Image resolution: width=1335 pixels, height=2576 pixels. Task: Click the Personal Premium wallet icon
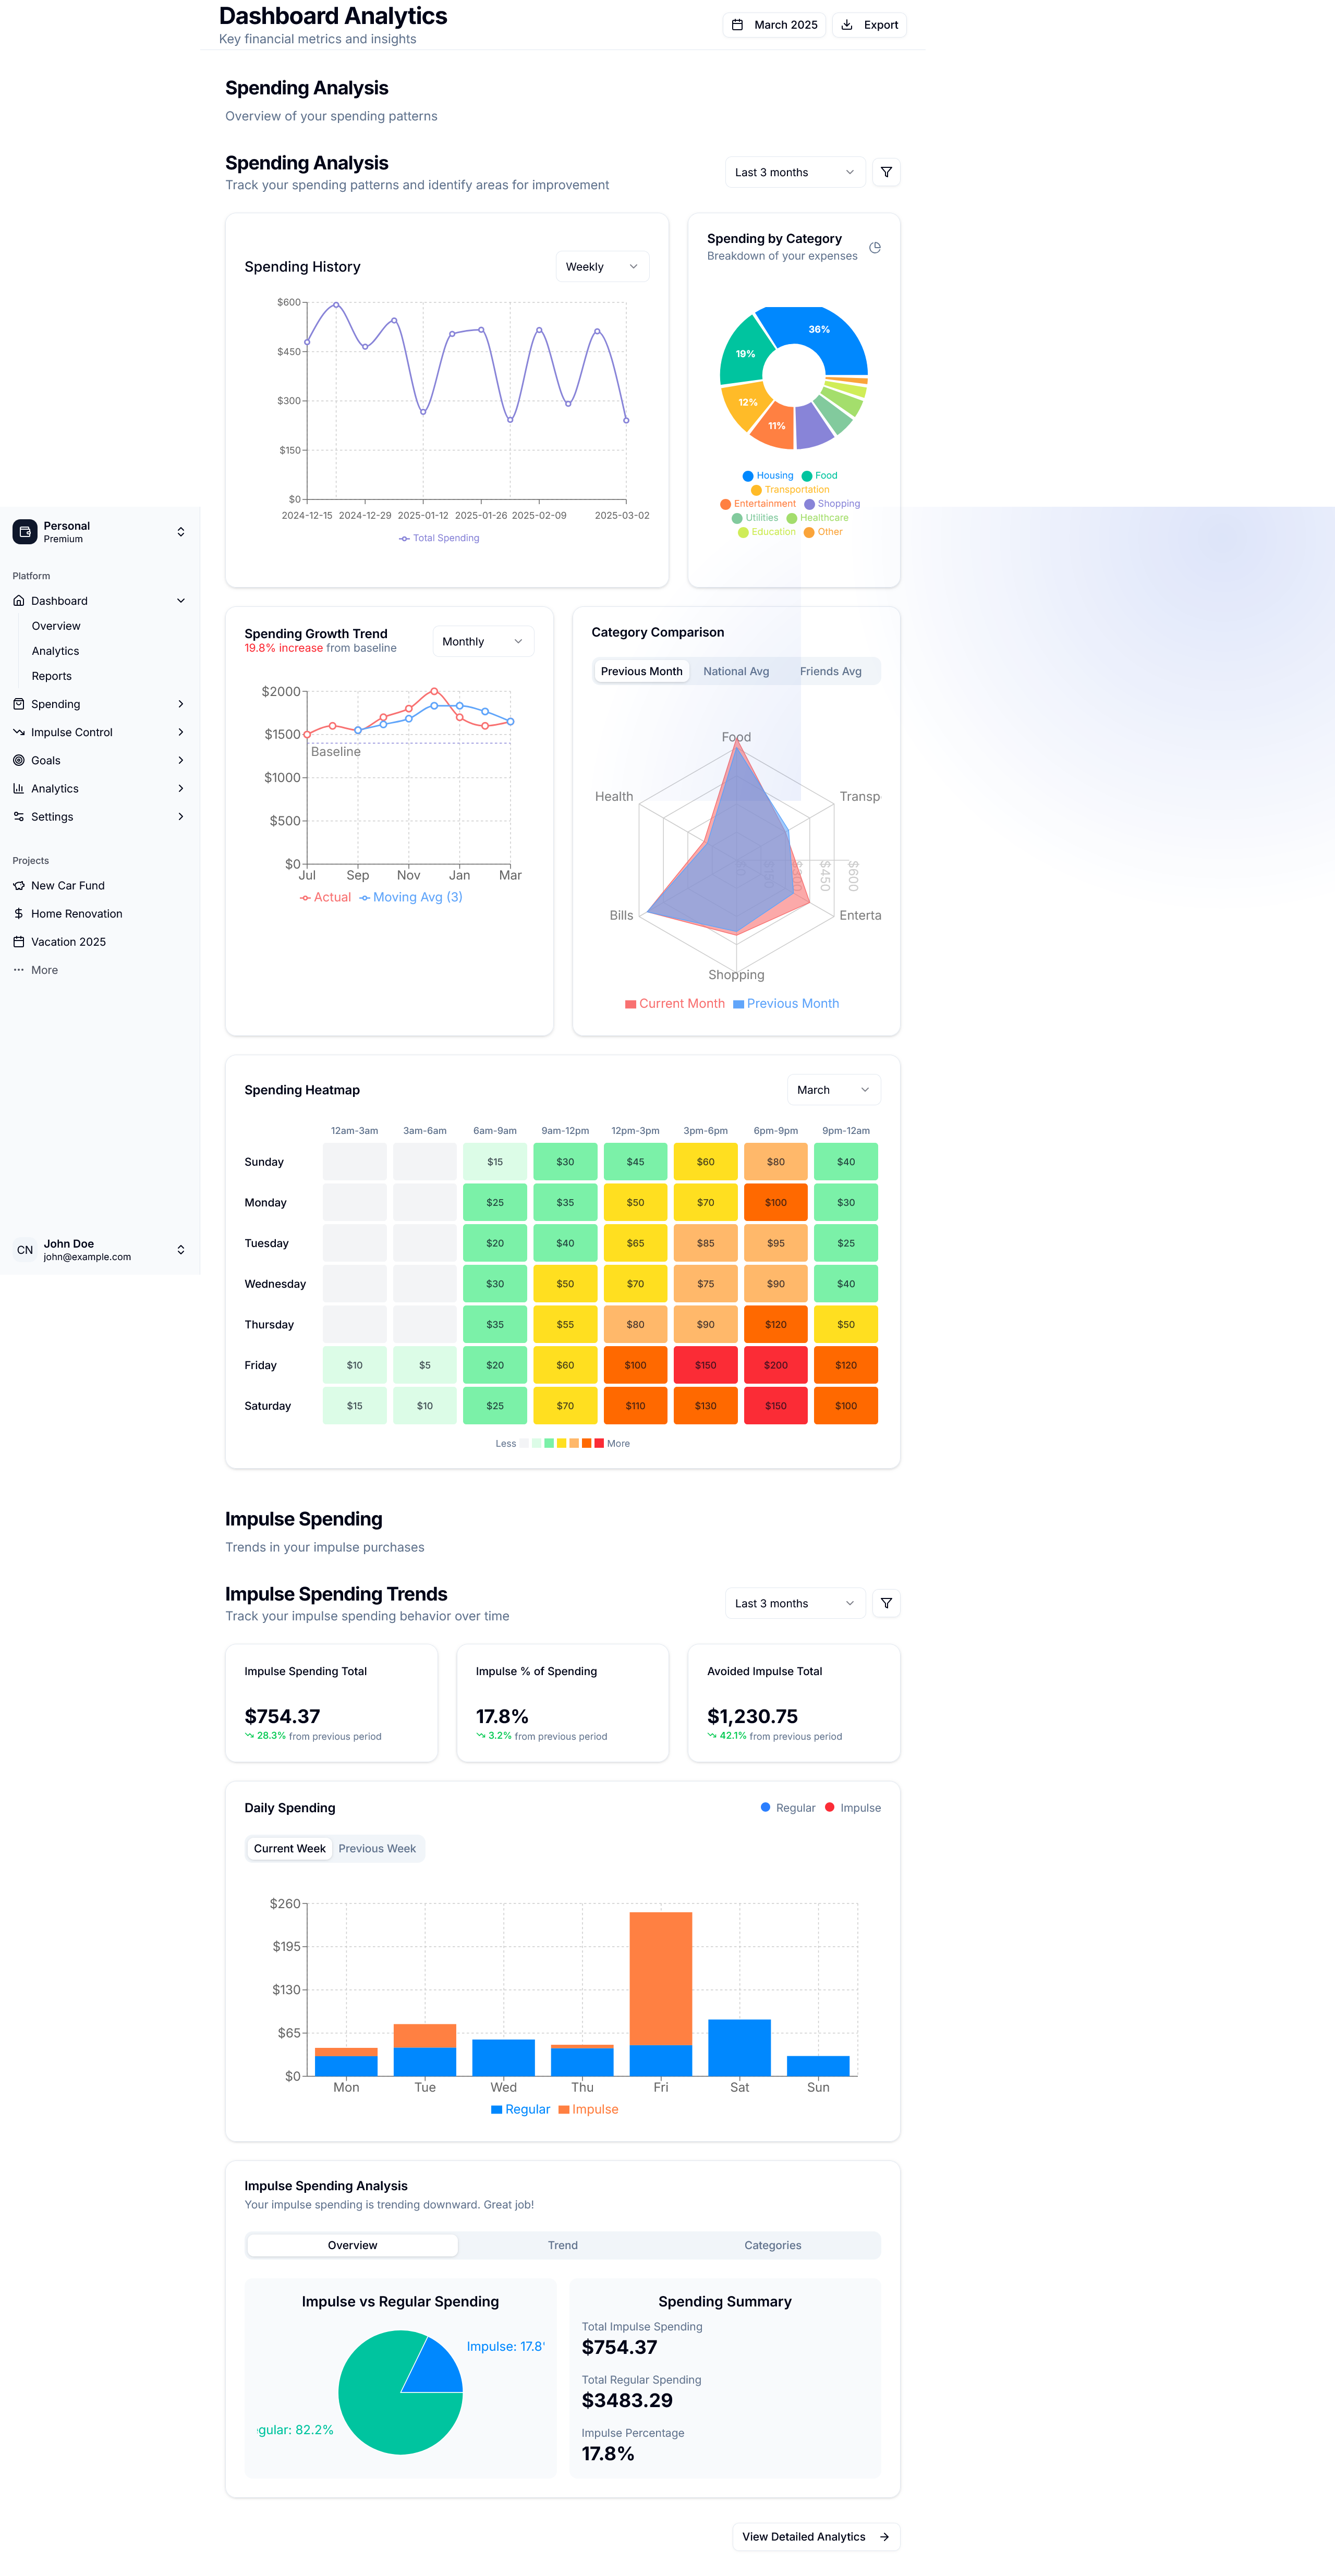[25, 532]
